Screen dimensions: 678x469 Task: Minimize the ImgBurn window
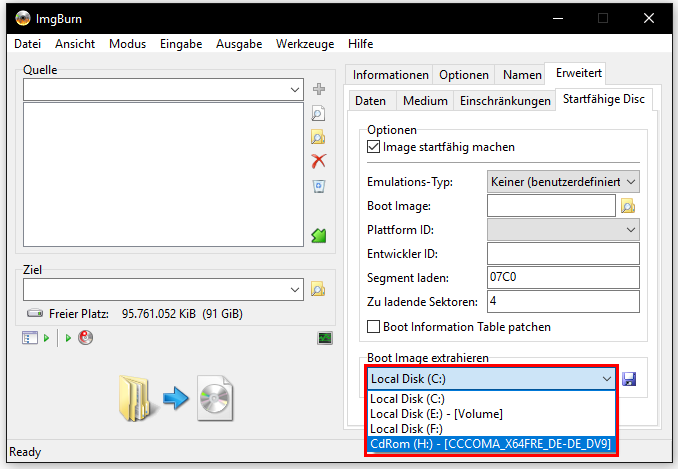pyautogui.click(x=558, y=18)
